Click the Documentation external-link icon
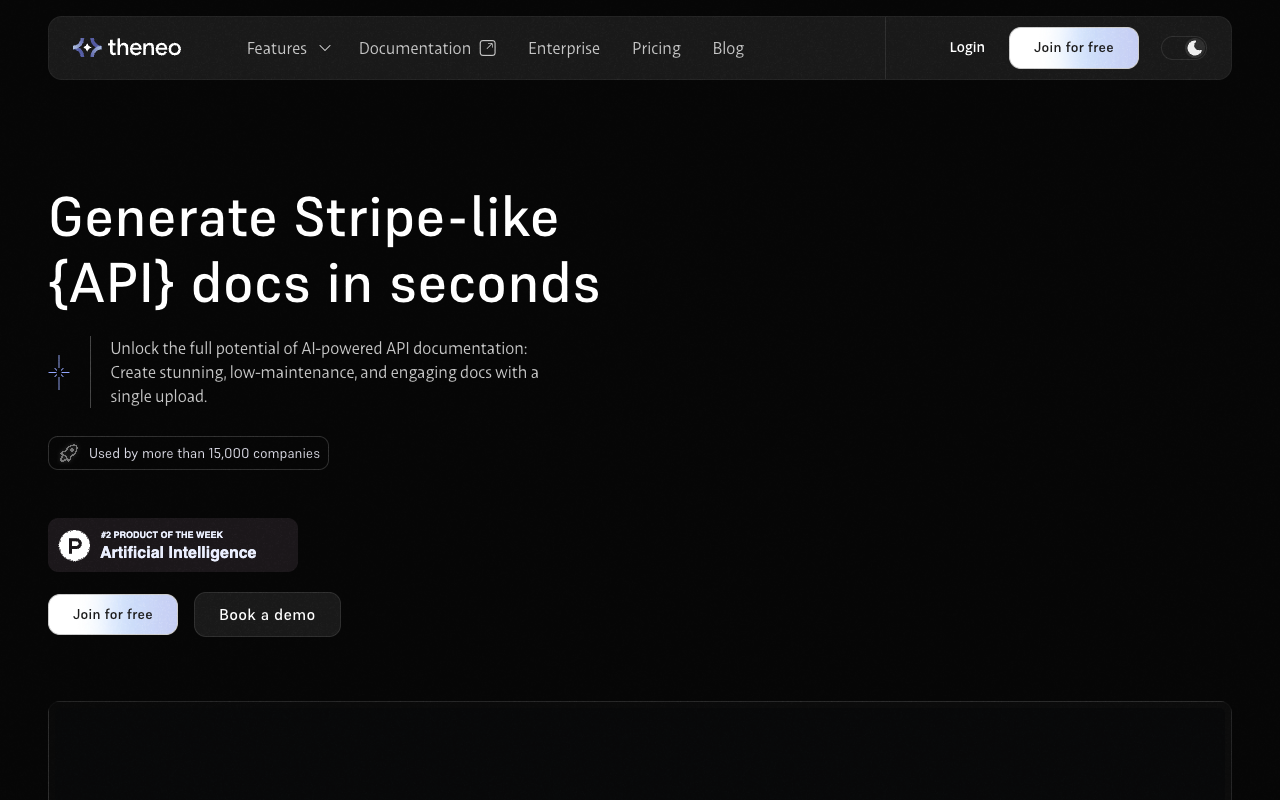 pyautogui.click(x=488, y=47)
